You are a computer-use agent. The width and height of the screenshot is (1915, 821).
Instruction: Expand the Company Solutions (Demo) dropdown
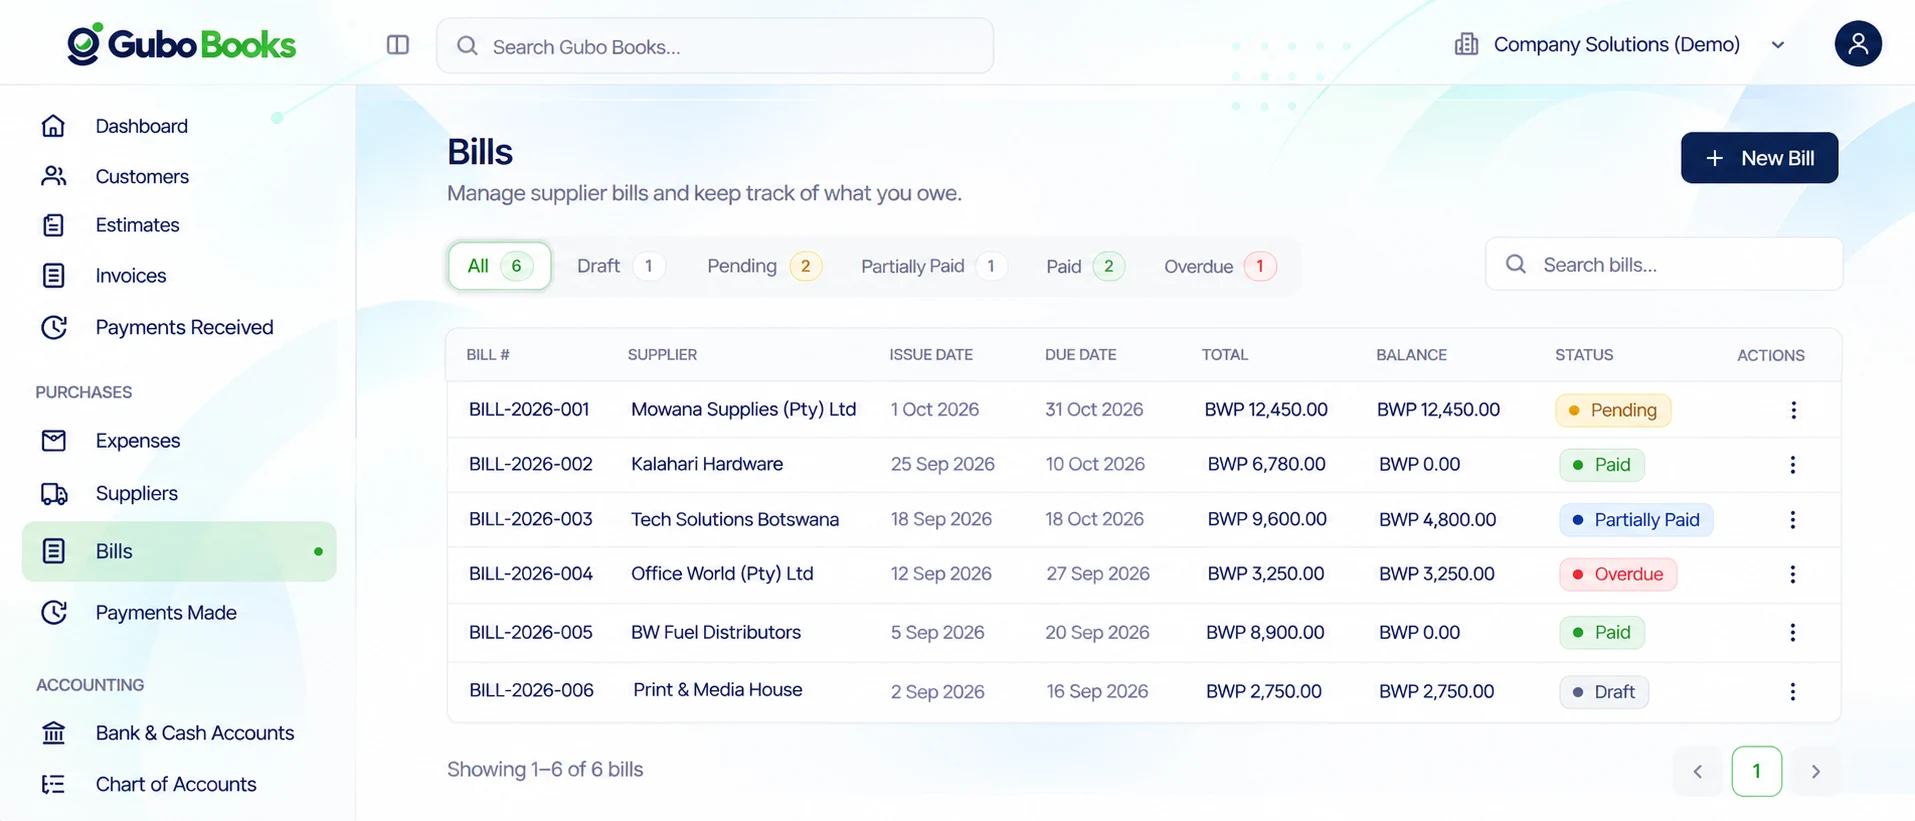click(x=1620, y=45)
